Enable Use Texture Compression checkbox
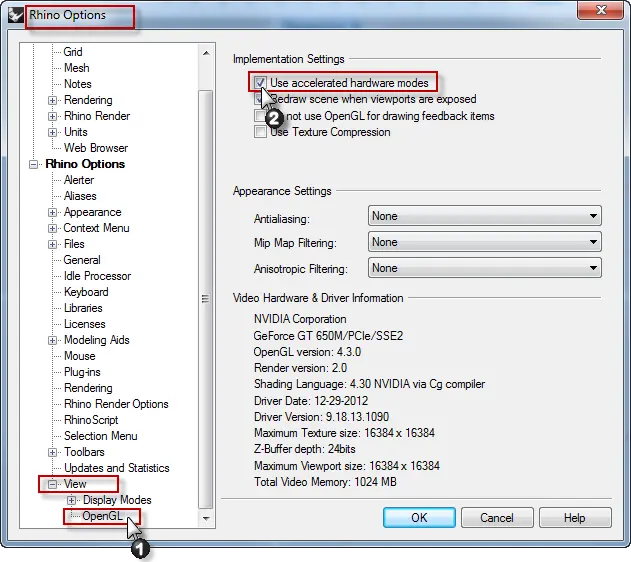The image size is (631, 562). click(x=261, y=132)
